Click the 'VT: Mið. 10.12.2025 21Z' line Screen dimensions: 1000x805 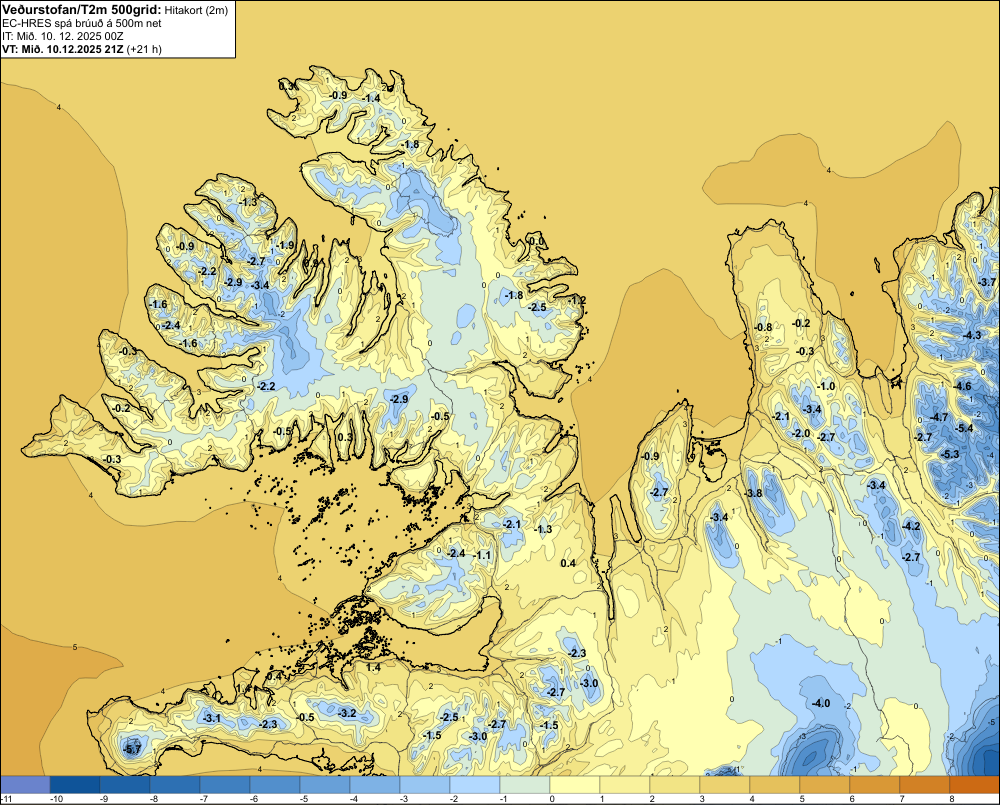[x=63, y=49]
